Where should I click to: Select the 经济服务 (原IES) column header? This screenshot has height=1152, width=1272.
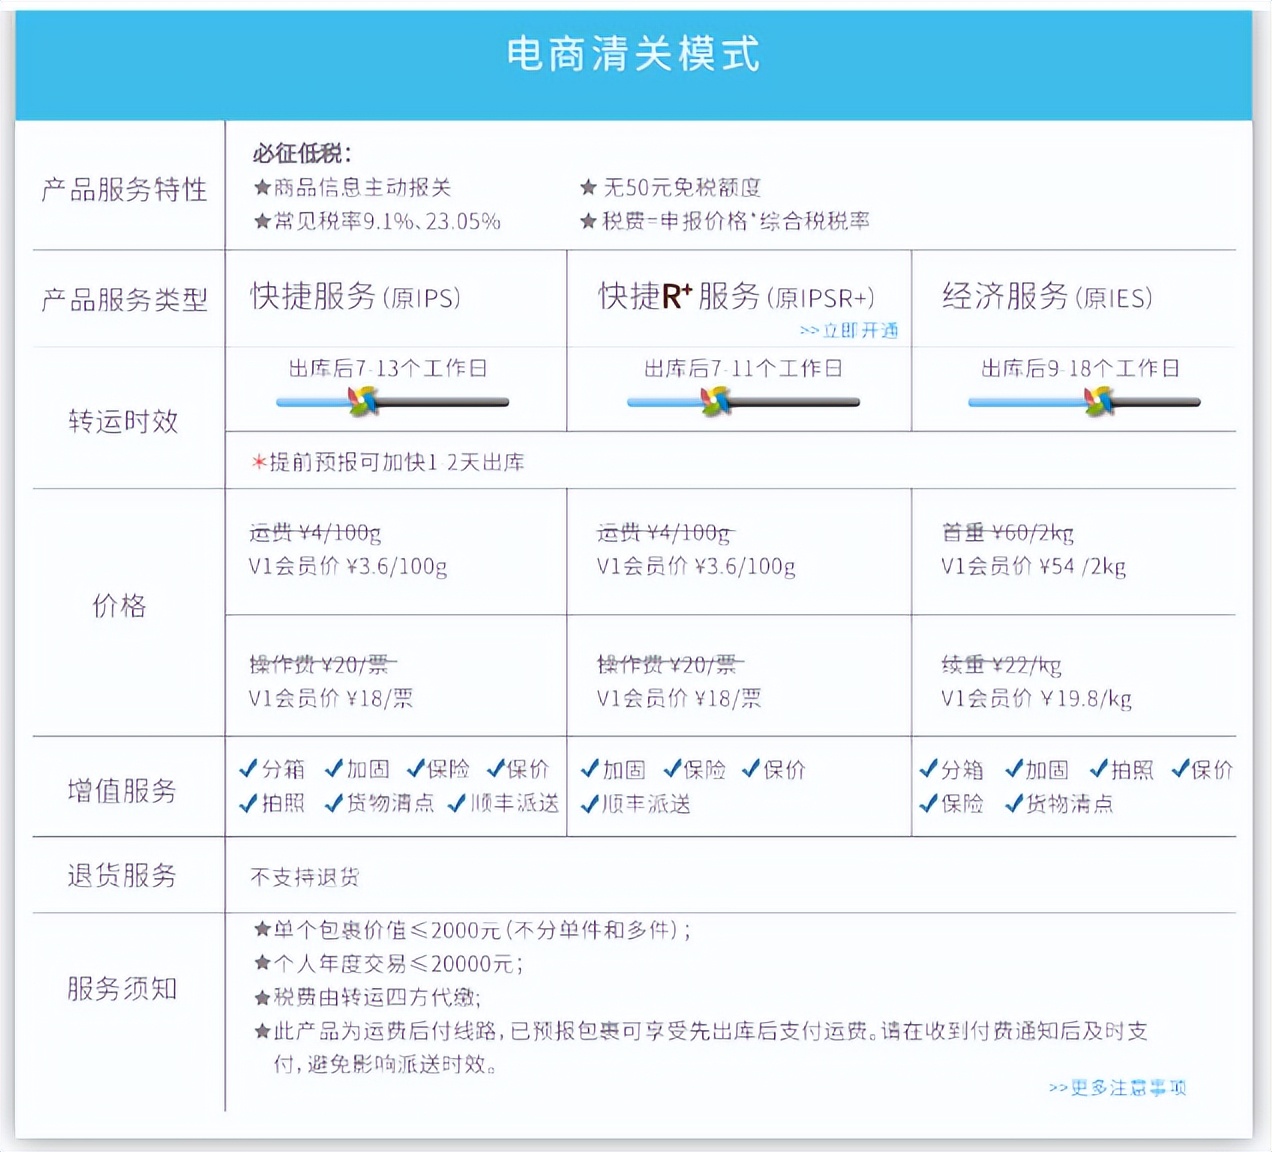coord(1045,294)
